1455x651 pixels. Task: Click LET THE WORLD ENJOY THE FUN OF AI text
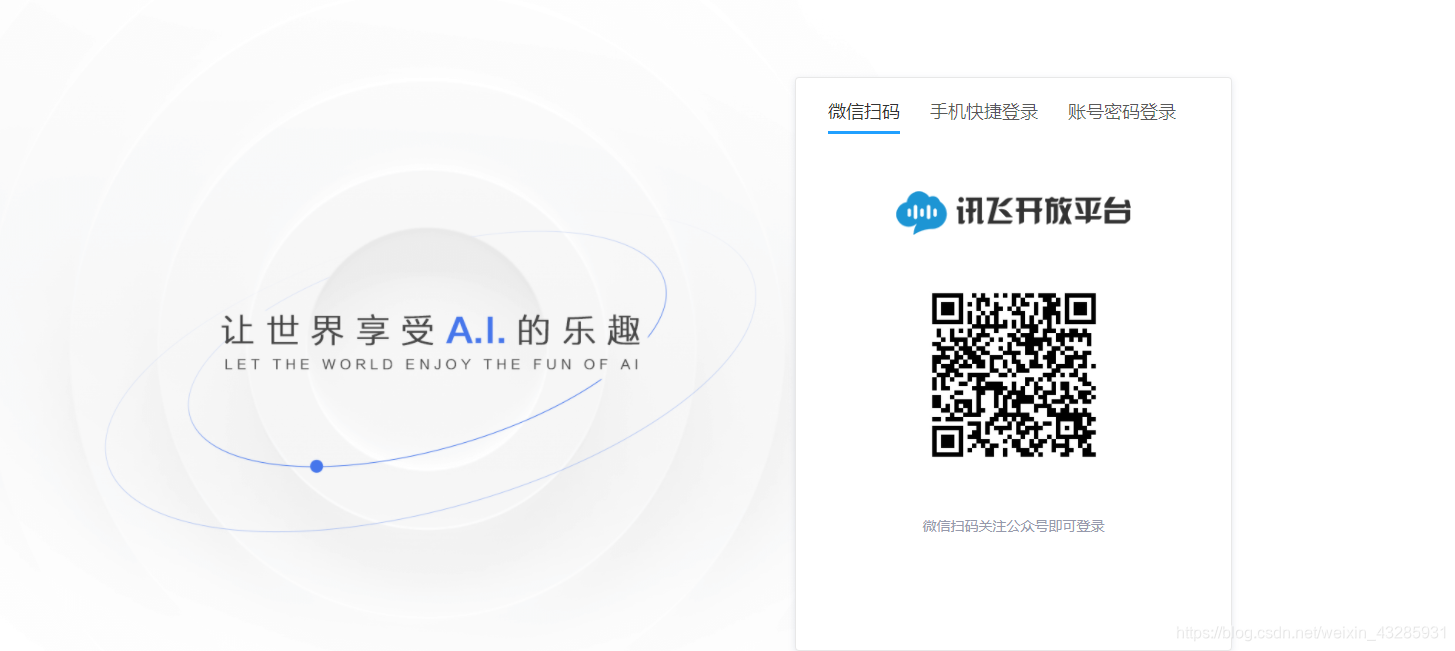tap(432, 364)
